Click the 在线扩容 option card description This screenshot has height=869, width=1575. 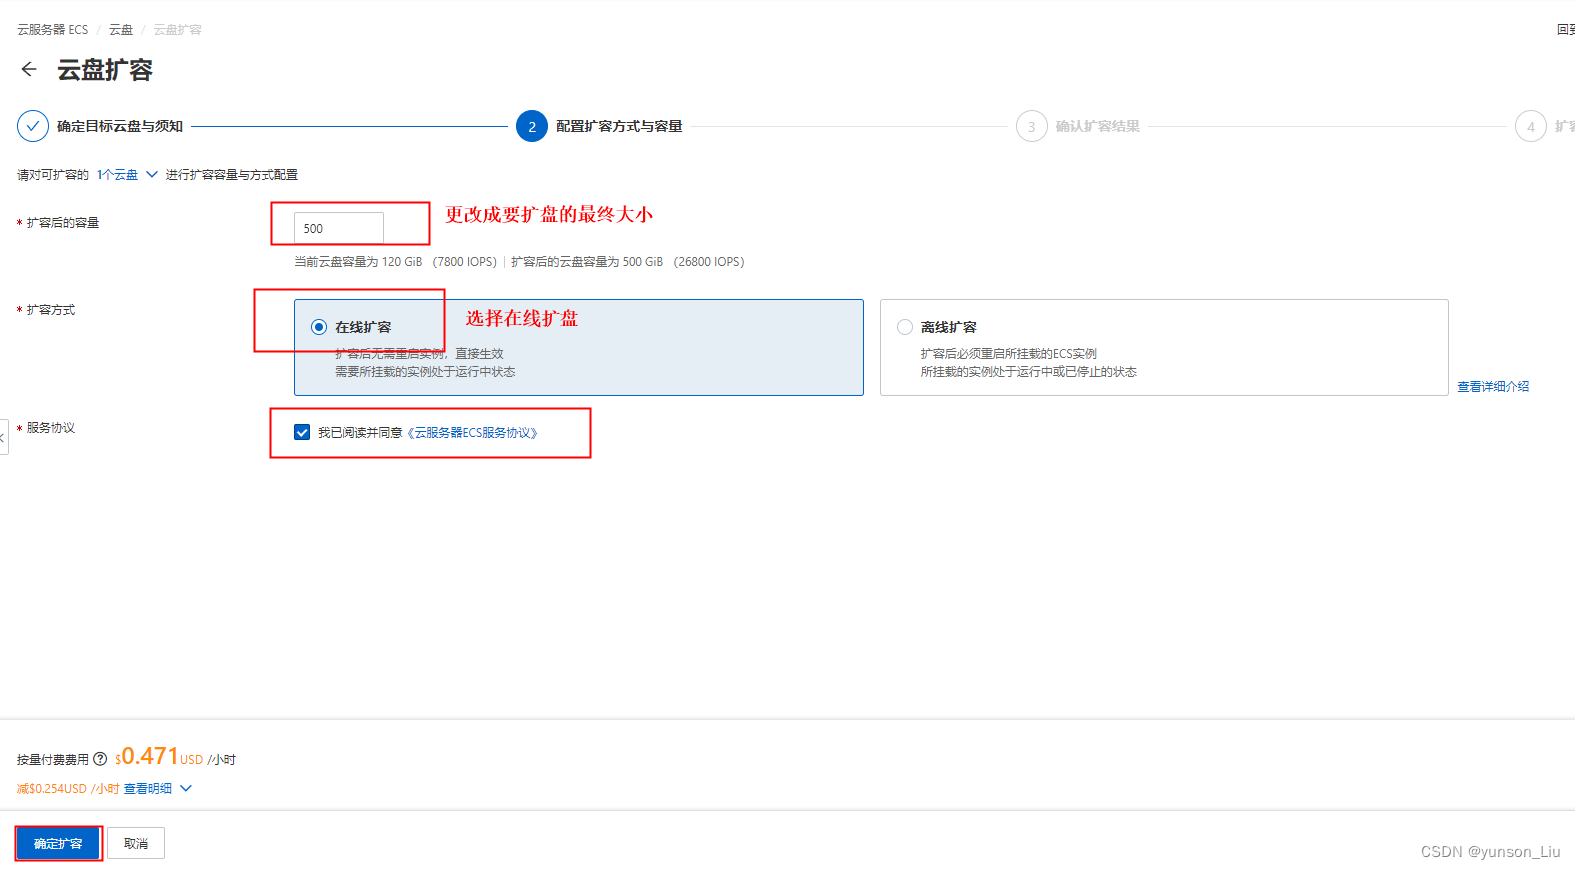(x=425, y=363)
